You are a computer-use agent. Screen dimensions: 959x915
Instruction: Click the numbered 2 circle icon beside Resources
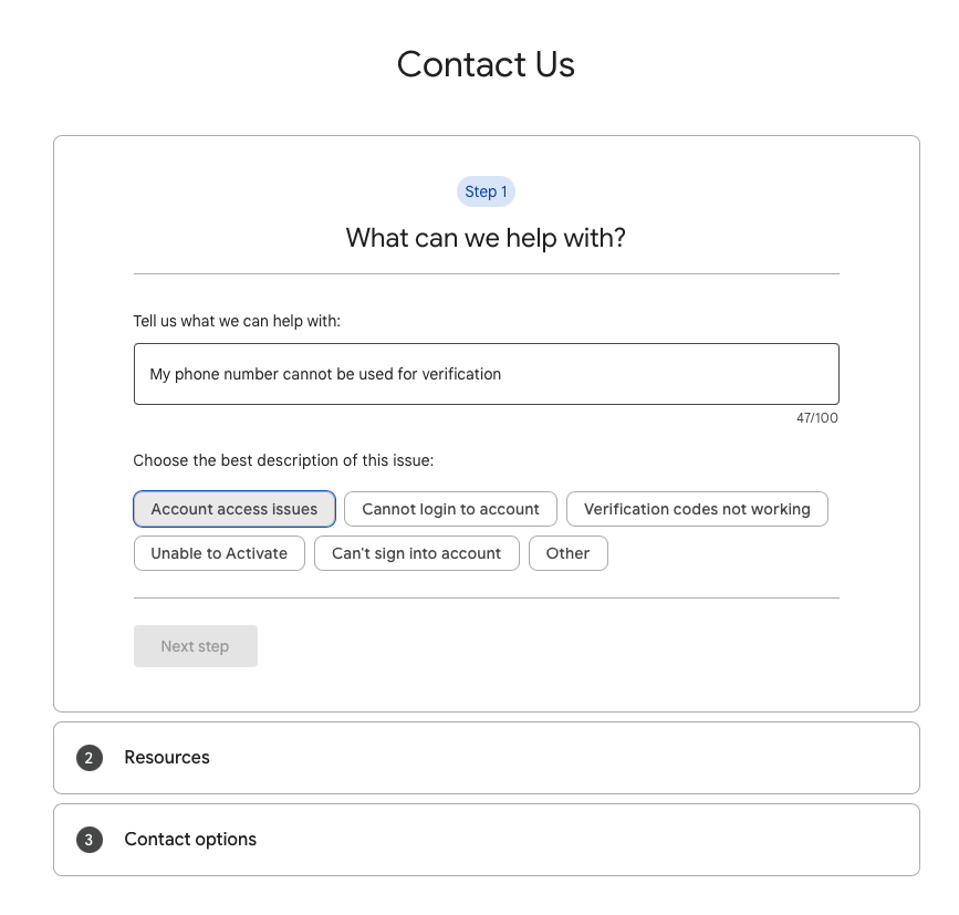(88, 758)
